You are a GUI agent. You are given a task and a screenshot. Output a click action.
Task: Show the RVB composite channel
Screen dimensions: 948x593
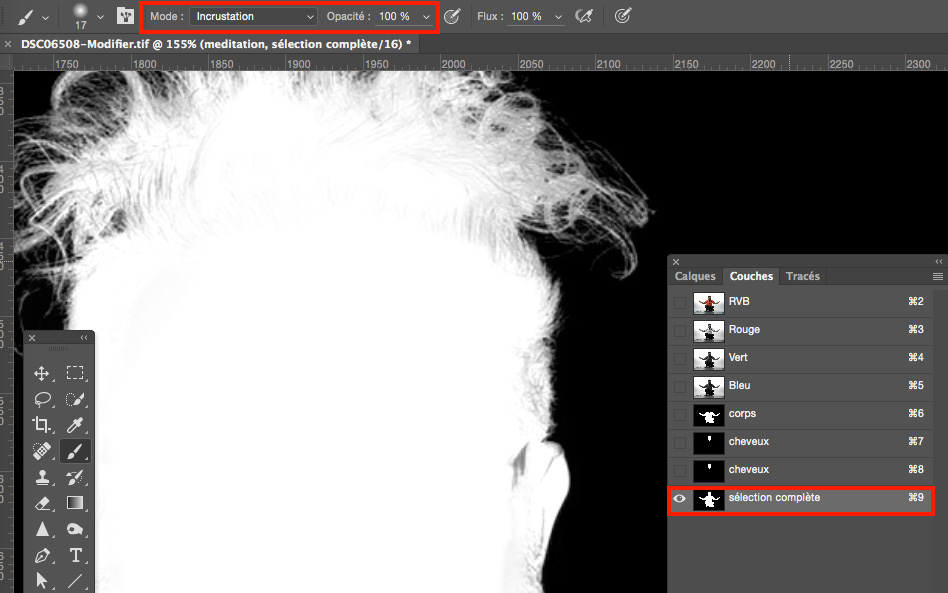(680, 302)
